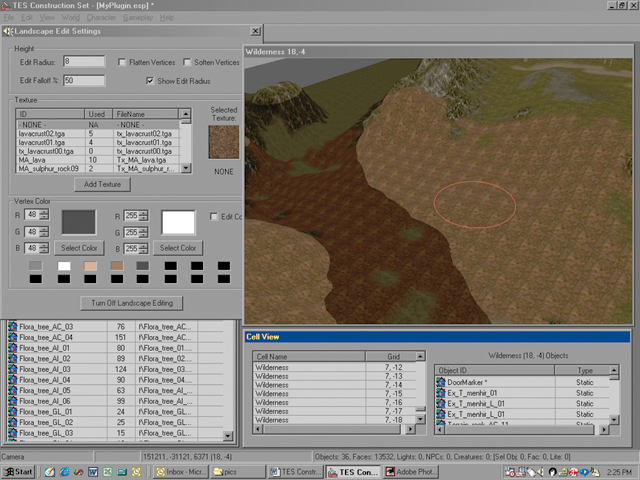Click the Landscape Edit Settings speaker icon
Viewport: 640px width, 480px height.
(7, 31)
